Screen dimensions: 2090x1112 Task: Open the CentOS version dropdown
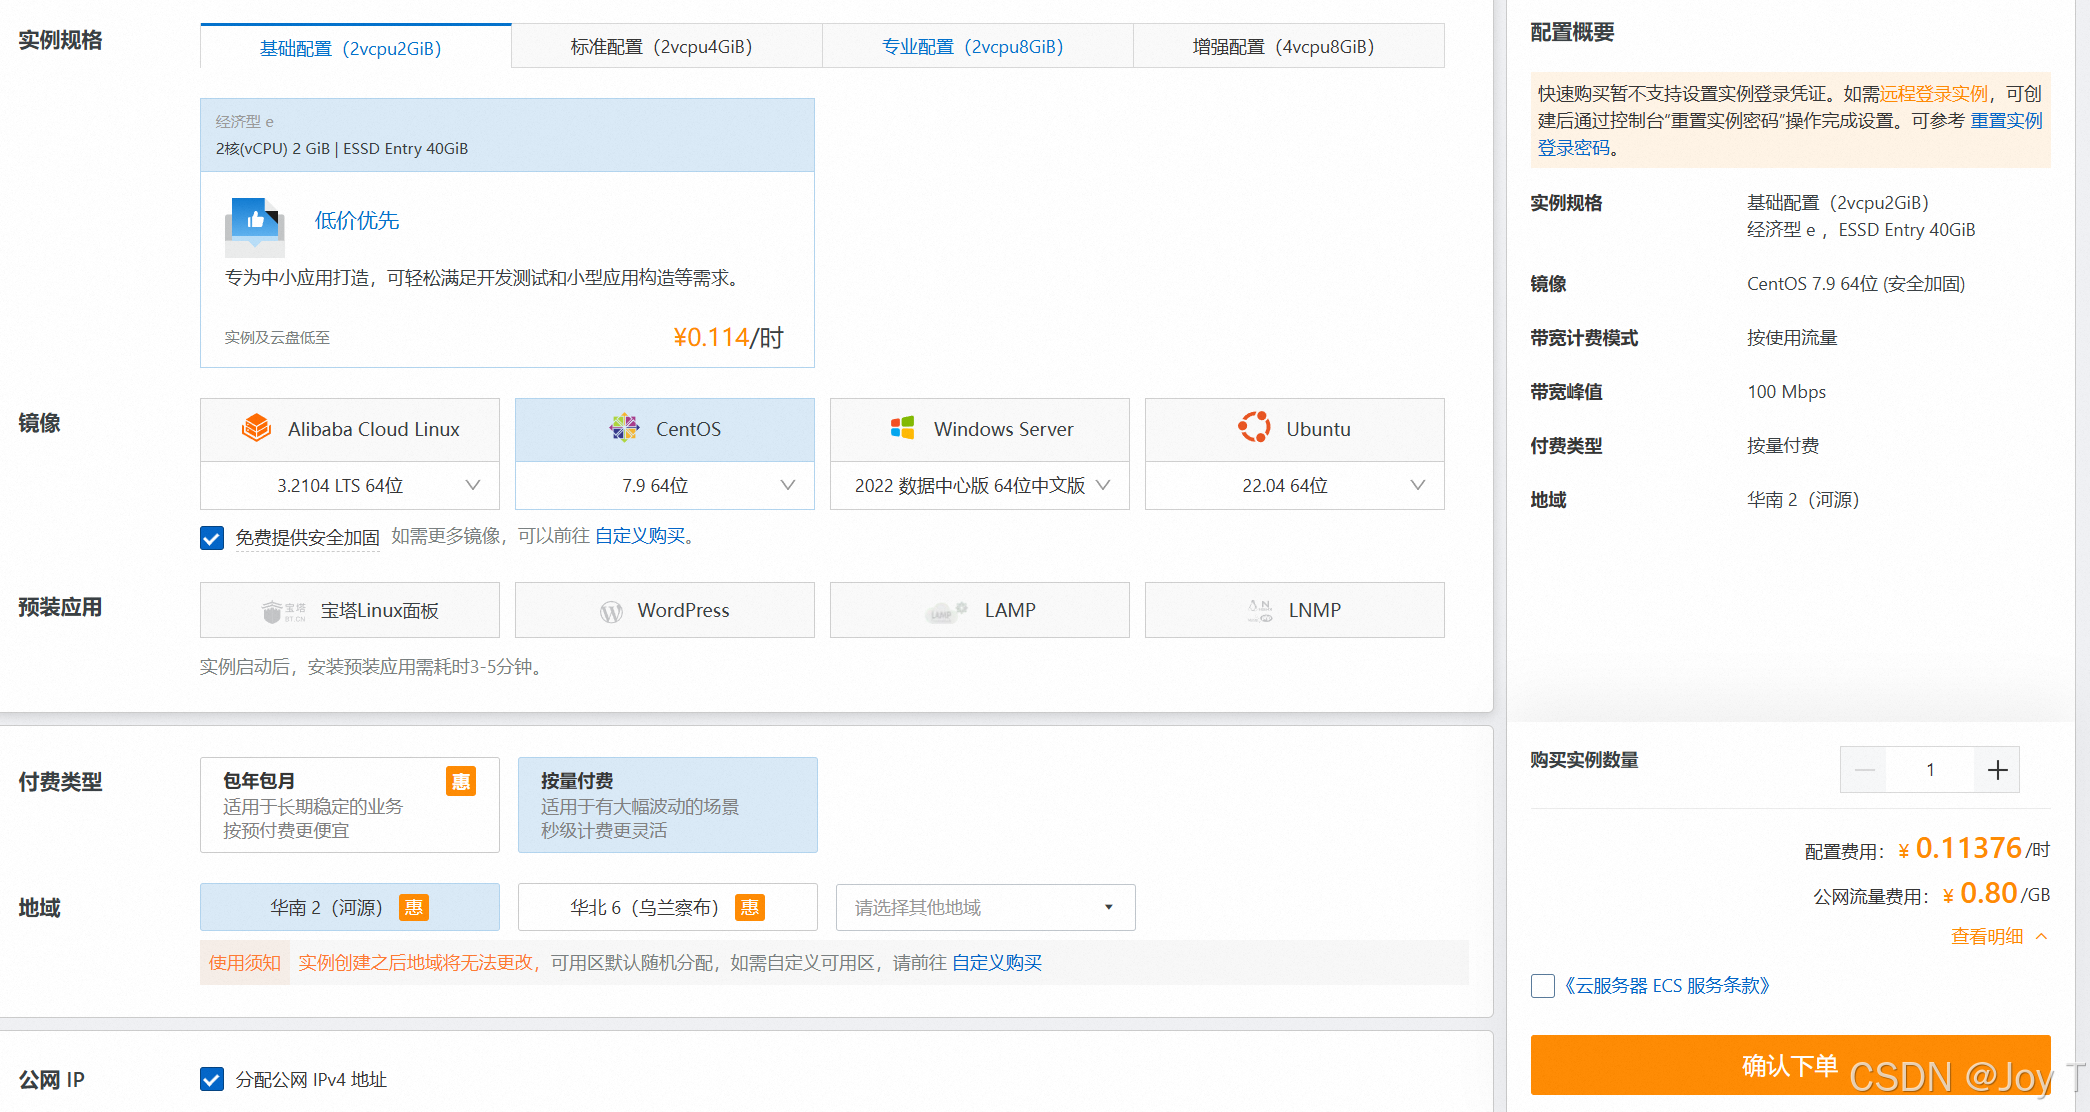point(789,485)
